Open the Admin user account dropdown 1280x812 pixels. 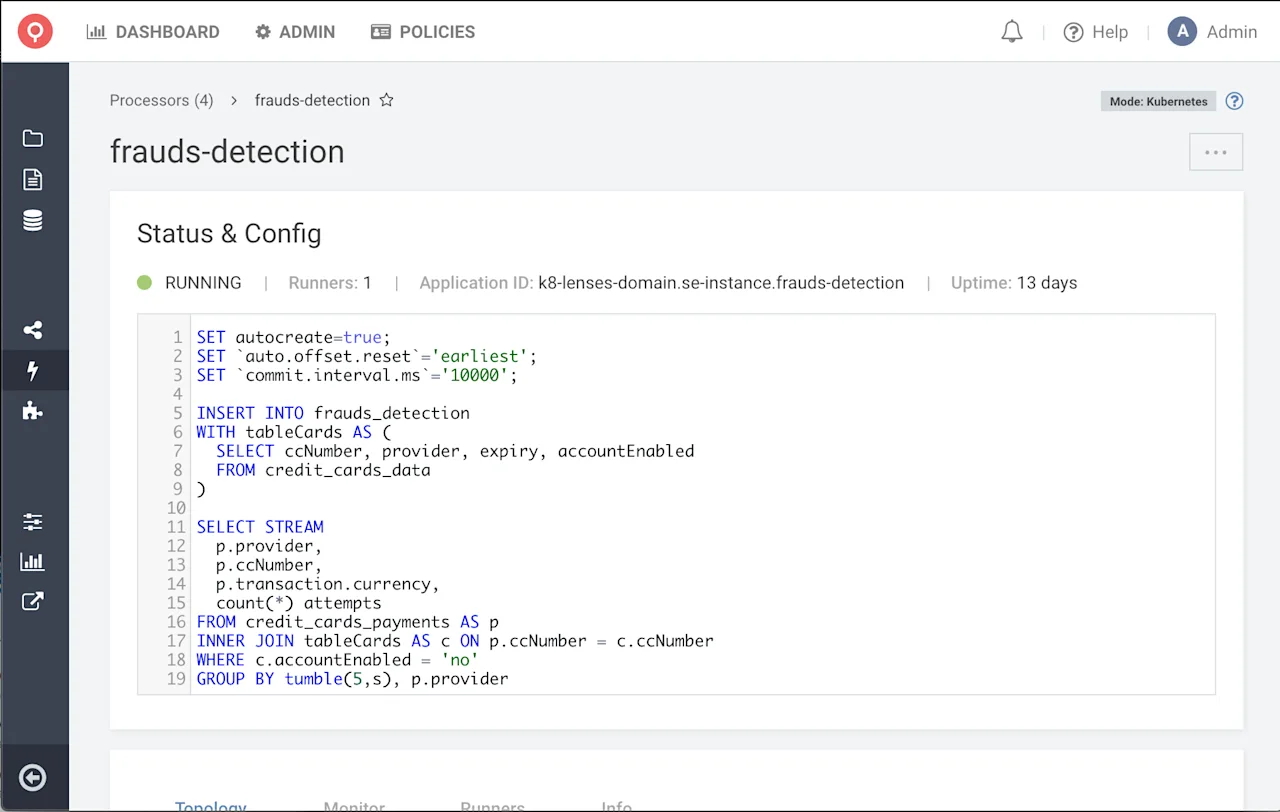1213,31
